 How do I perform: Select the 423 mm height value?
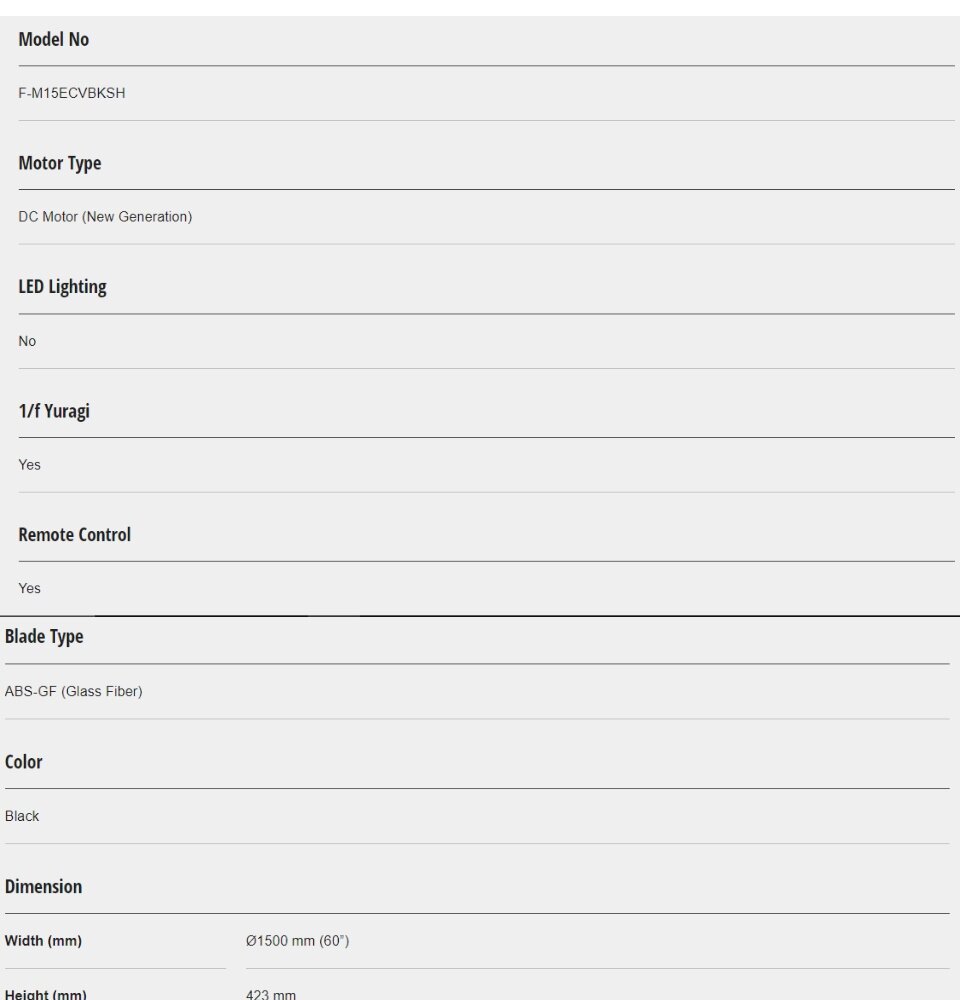[271, 994]
